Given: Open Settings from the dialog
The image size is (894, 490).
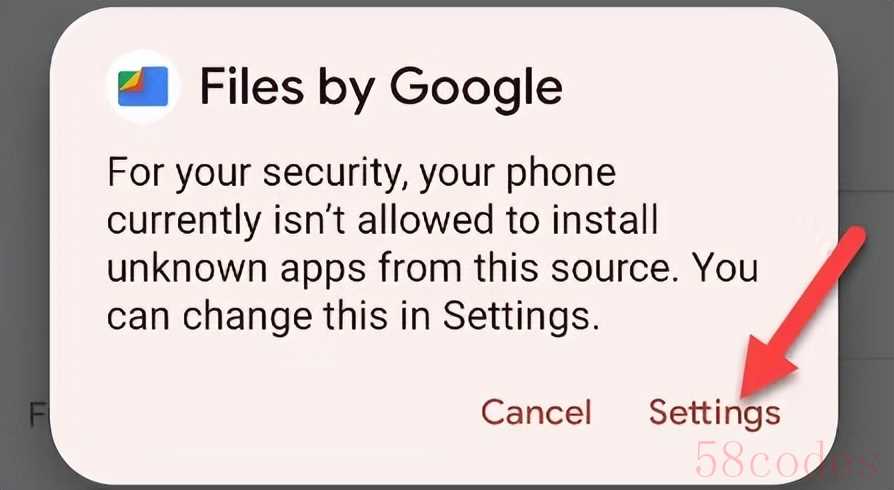Looking at the screenshot, I should pyautogui.click(x=714, y=412).
